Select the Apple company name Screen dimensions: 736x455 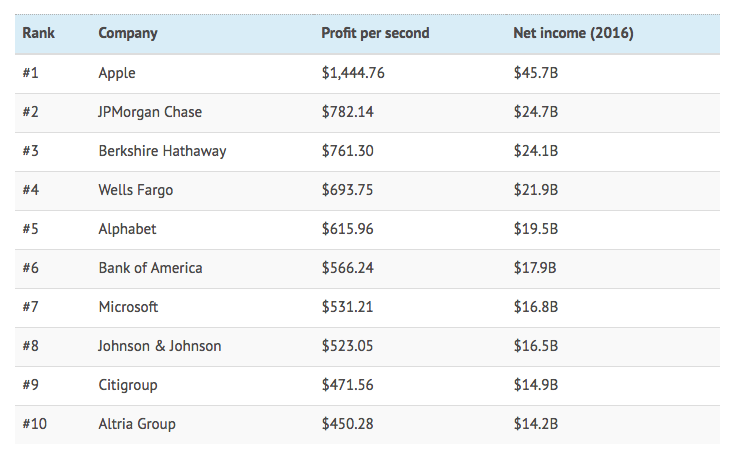tap(117, 73)
